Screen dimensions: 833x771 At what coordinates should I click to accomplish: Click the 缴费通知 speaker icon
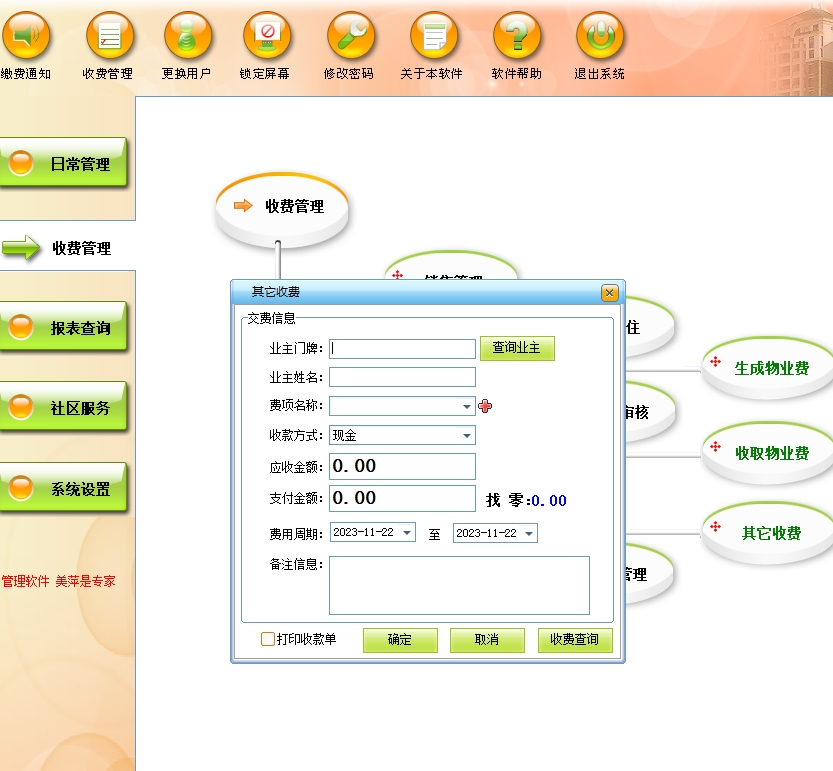(26, 37)
